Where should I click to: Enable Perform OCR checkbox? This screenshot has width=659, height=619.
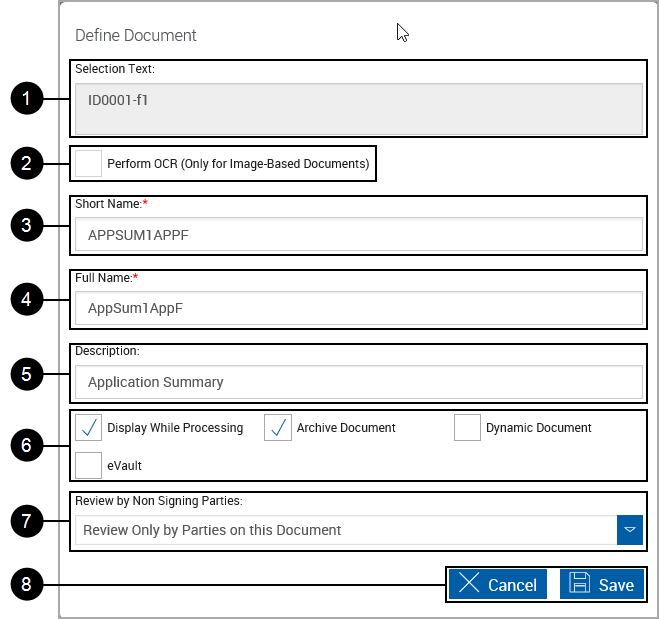tap(88, 163)
